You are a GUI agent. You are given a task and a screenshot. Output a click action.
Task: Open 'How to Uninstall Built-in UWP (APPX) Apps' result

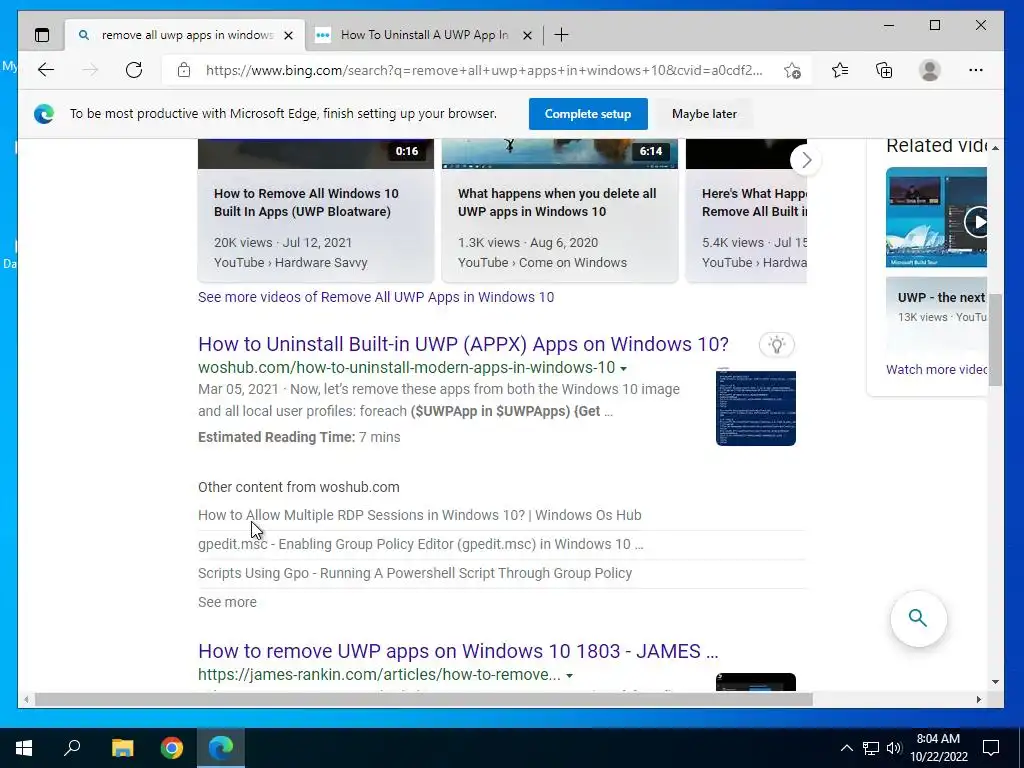[x=463, y=344]
